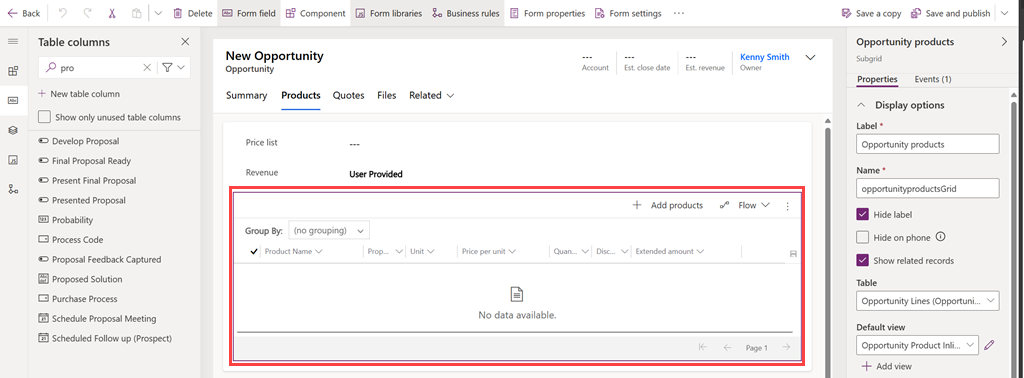Viewport: 1024px width, 378px height.
Task: Click the Redo icon in toolbar
Action: (x=88, y=13)
